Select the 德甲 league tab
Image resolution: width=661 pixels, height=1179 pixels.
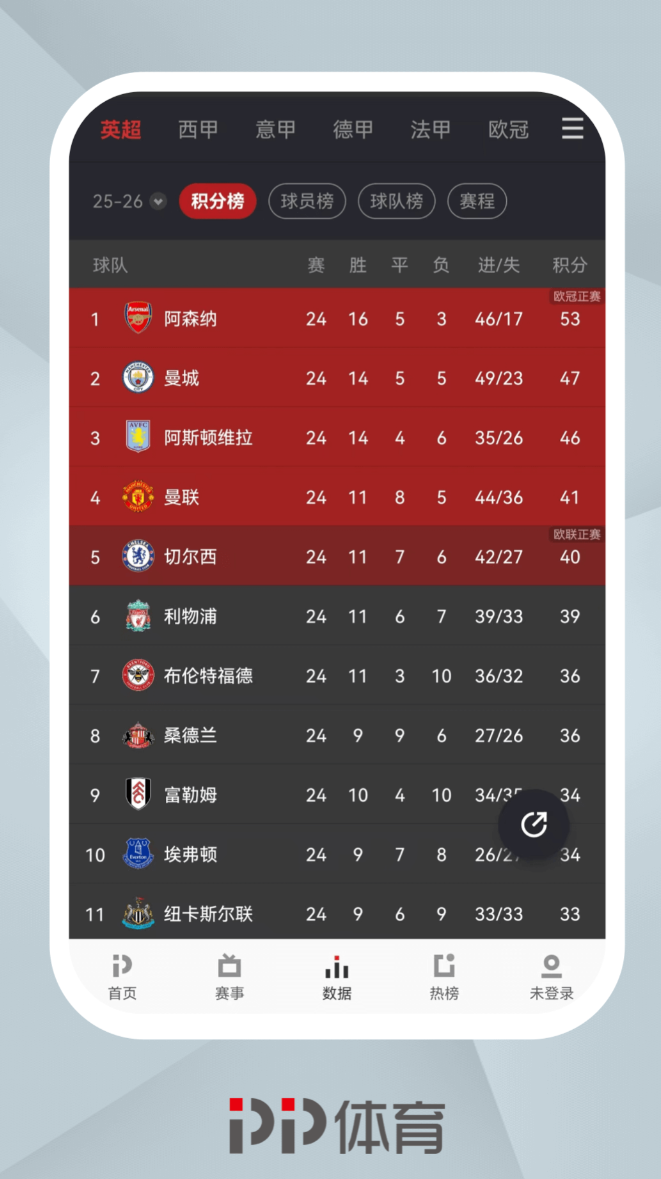[x=353, y=130]
